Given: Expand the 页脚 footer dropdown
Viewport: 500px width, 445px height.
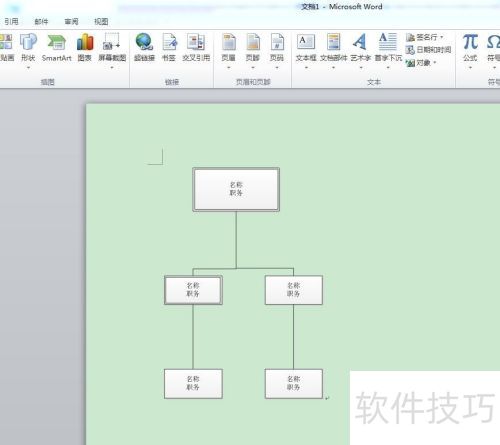Looking at the screenshot, I should pos(253,68).
